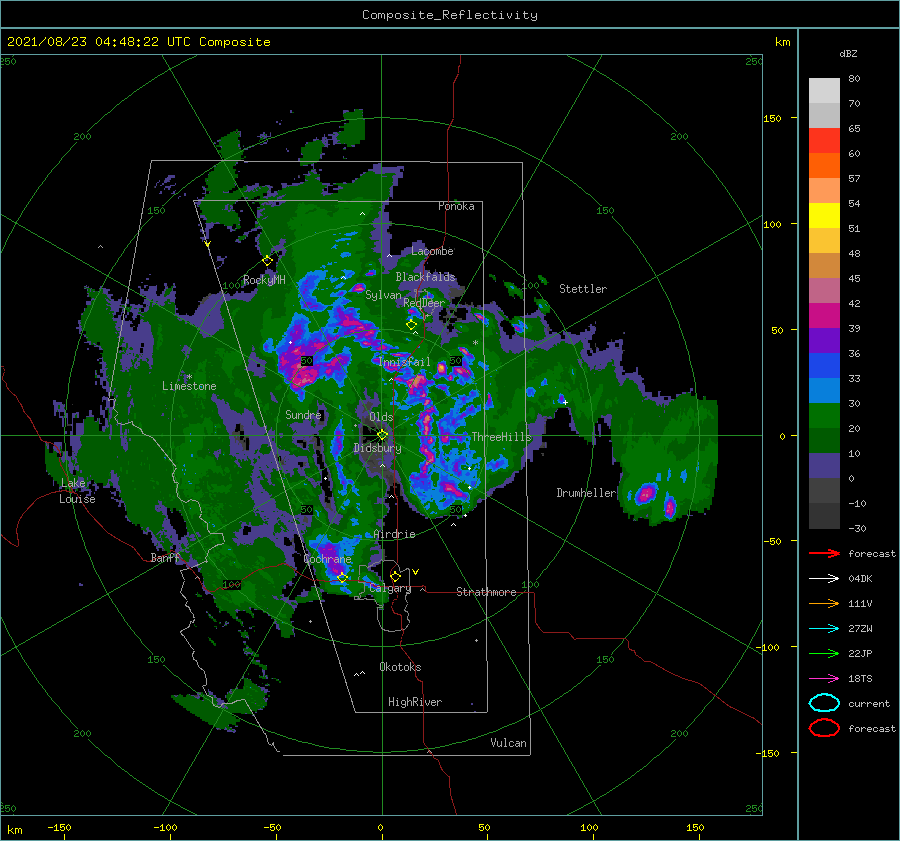Screen dimensions: 900x841
Task: Click the red forecast arrow in legend
Action: [x=824, y=553]
